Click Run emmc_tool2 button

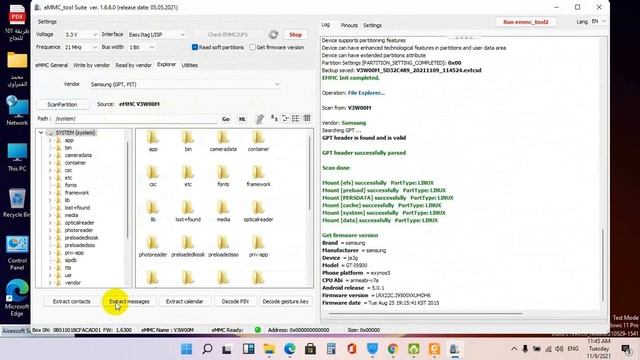[x=525, y=22]
